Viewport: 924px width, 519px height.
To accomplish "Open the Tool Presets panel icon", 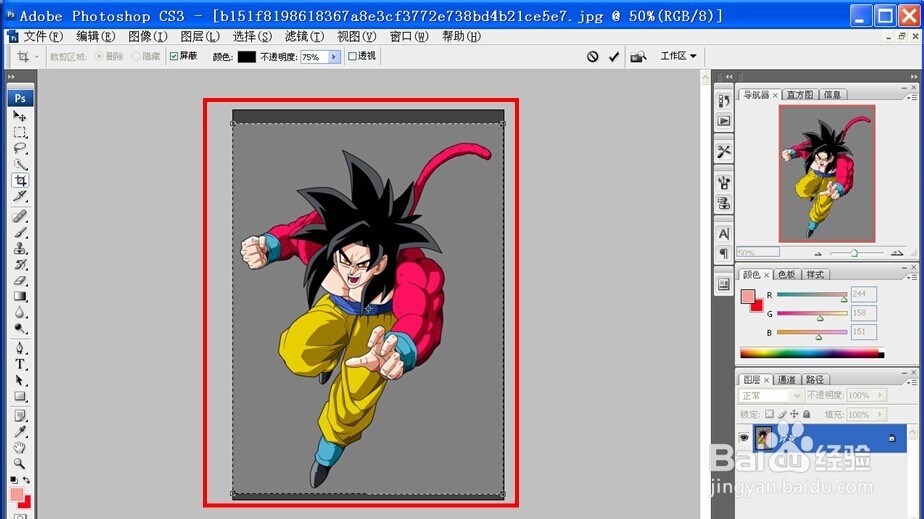I will point(724,151).
